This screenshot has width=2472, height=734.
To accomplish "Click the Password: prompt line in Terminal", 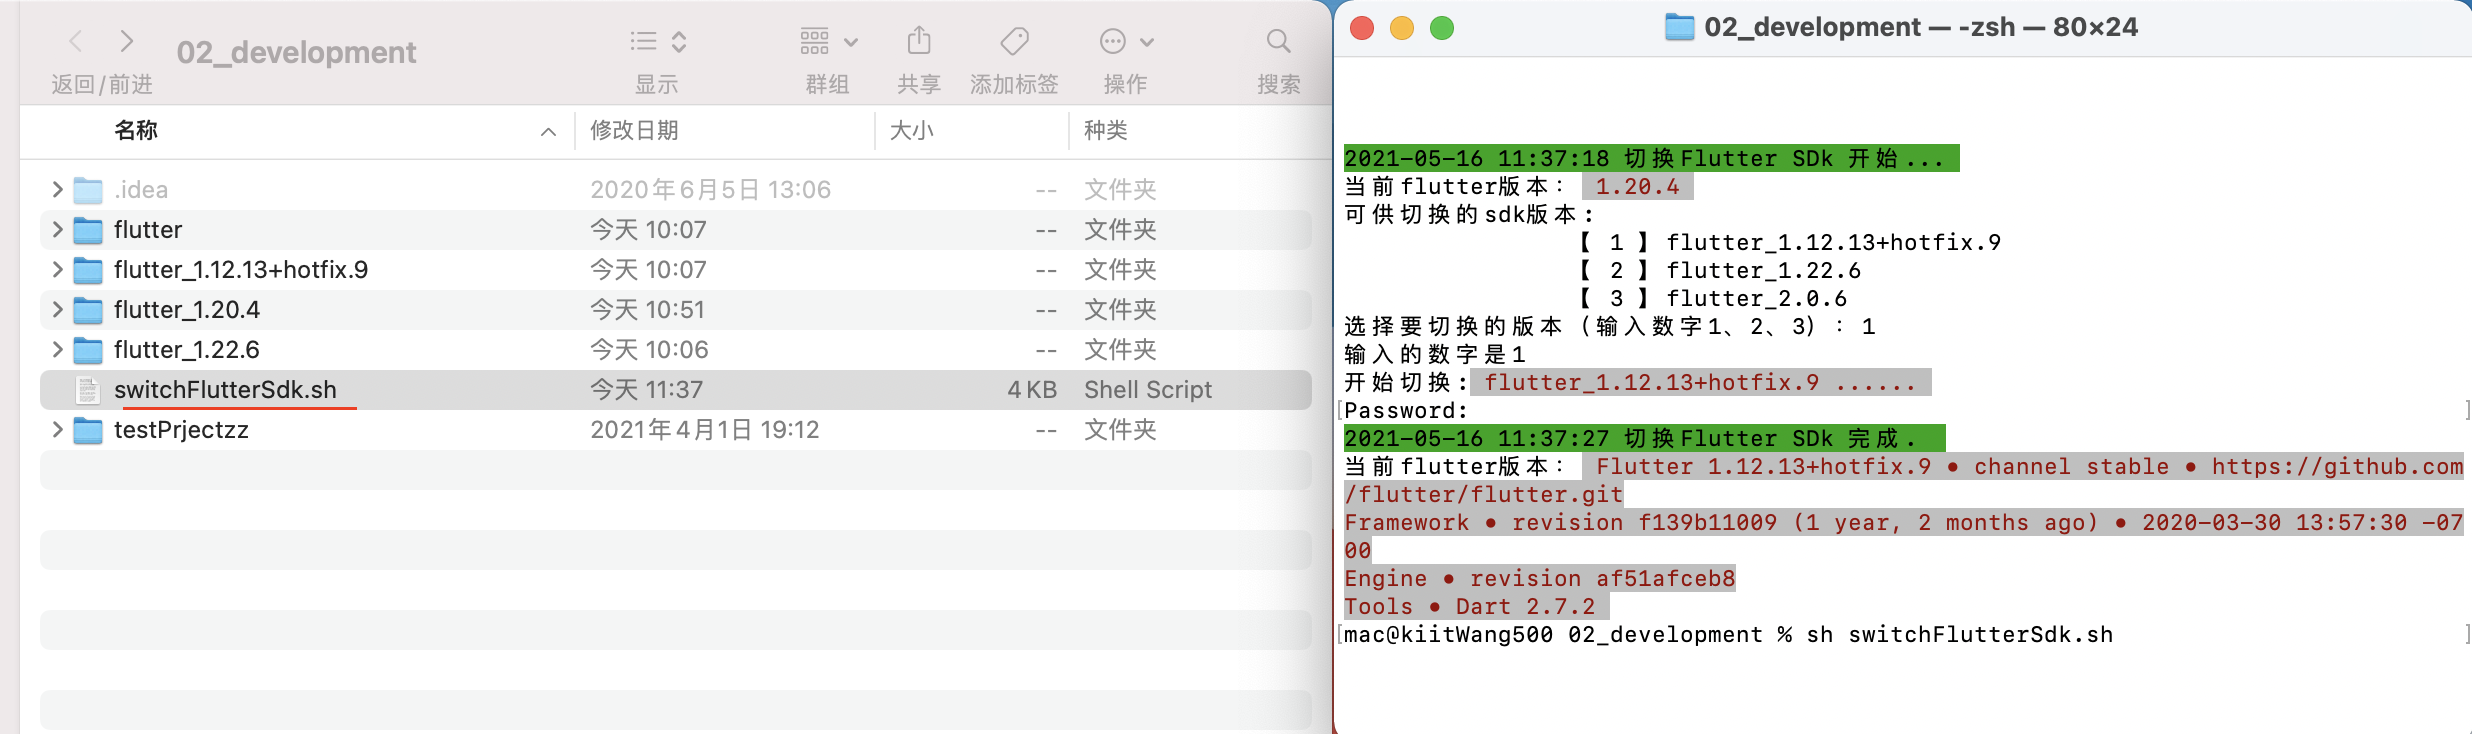I will point(1406,410).
